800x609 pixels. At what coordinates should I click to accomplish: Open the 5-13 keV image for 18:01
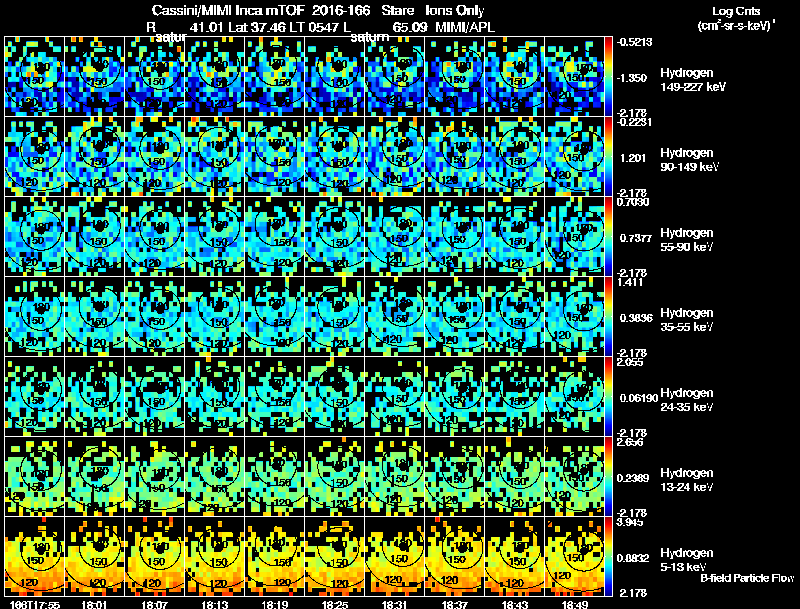95,557
